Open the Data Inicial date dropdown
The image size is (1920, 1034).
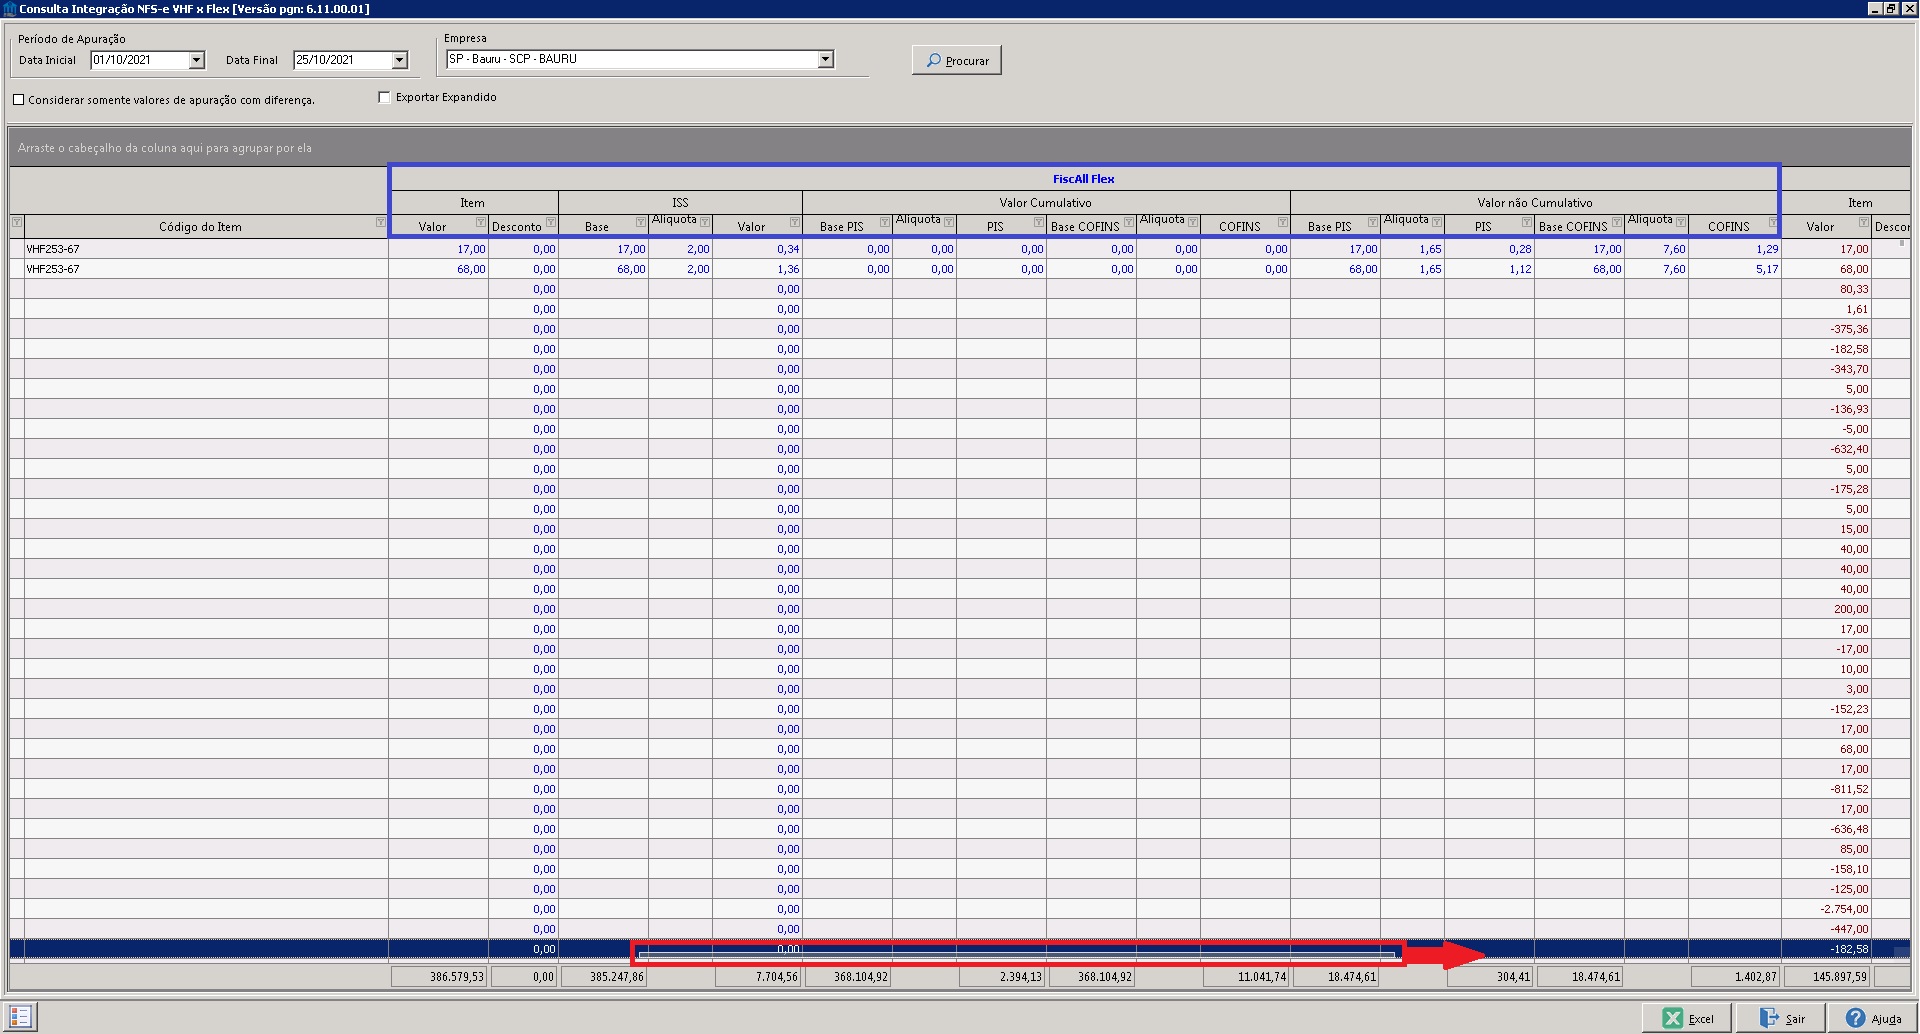[196, 60]
